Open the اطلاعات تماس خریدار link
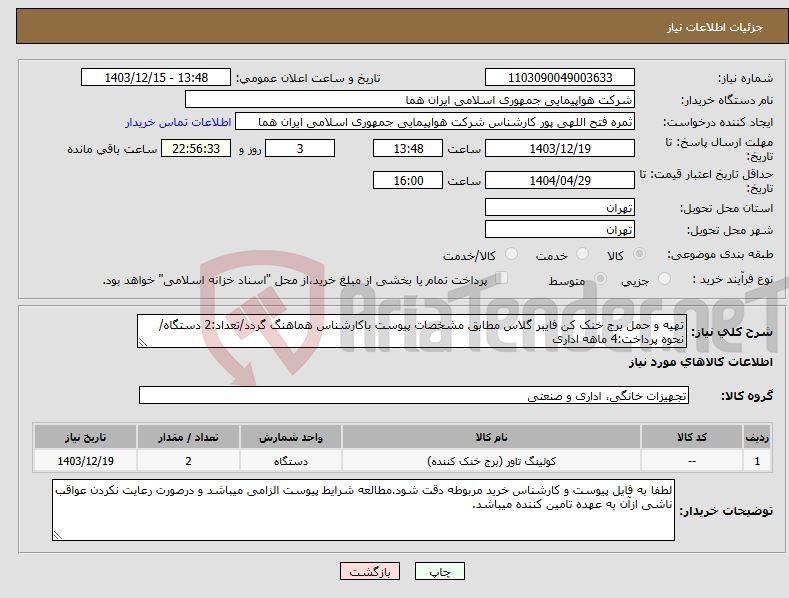Viewport: 789px width, 598px height. 178,122
